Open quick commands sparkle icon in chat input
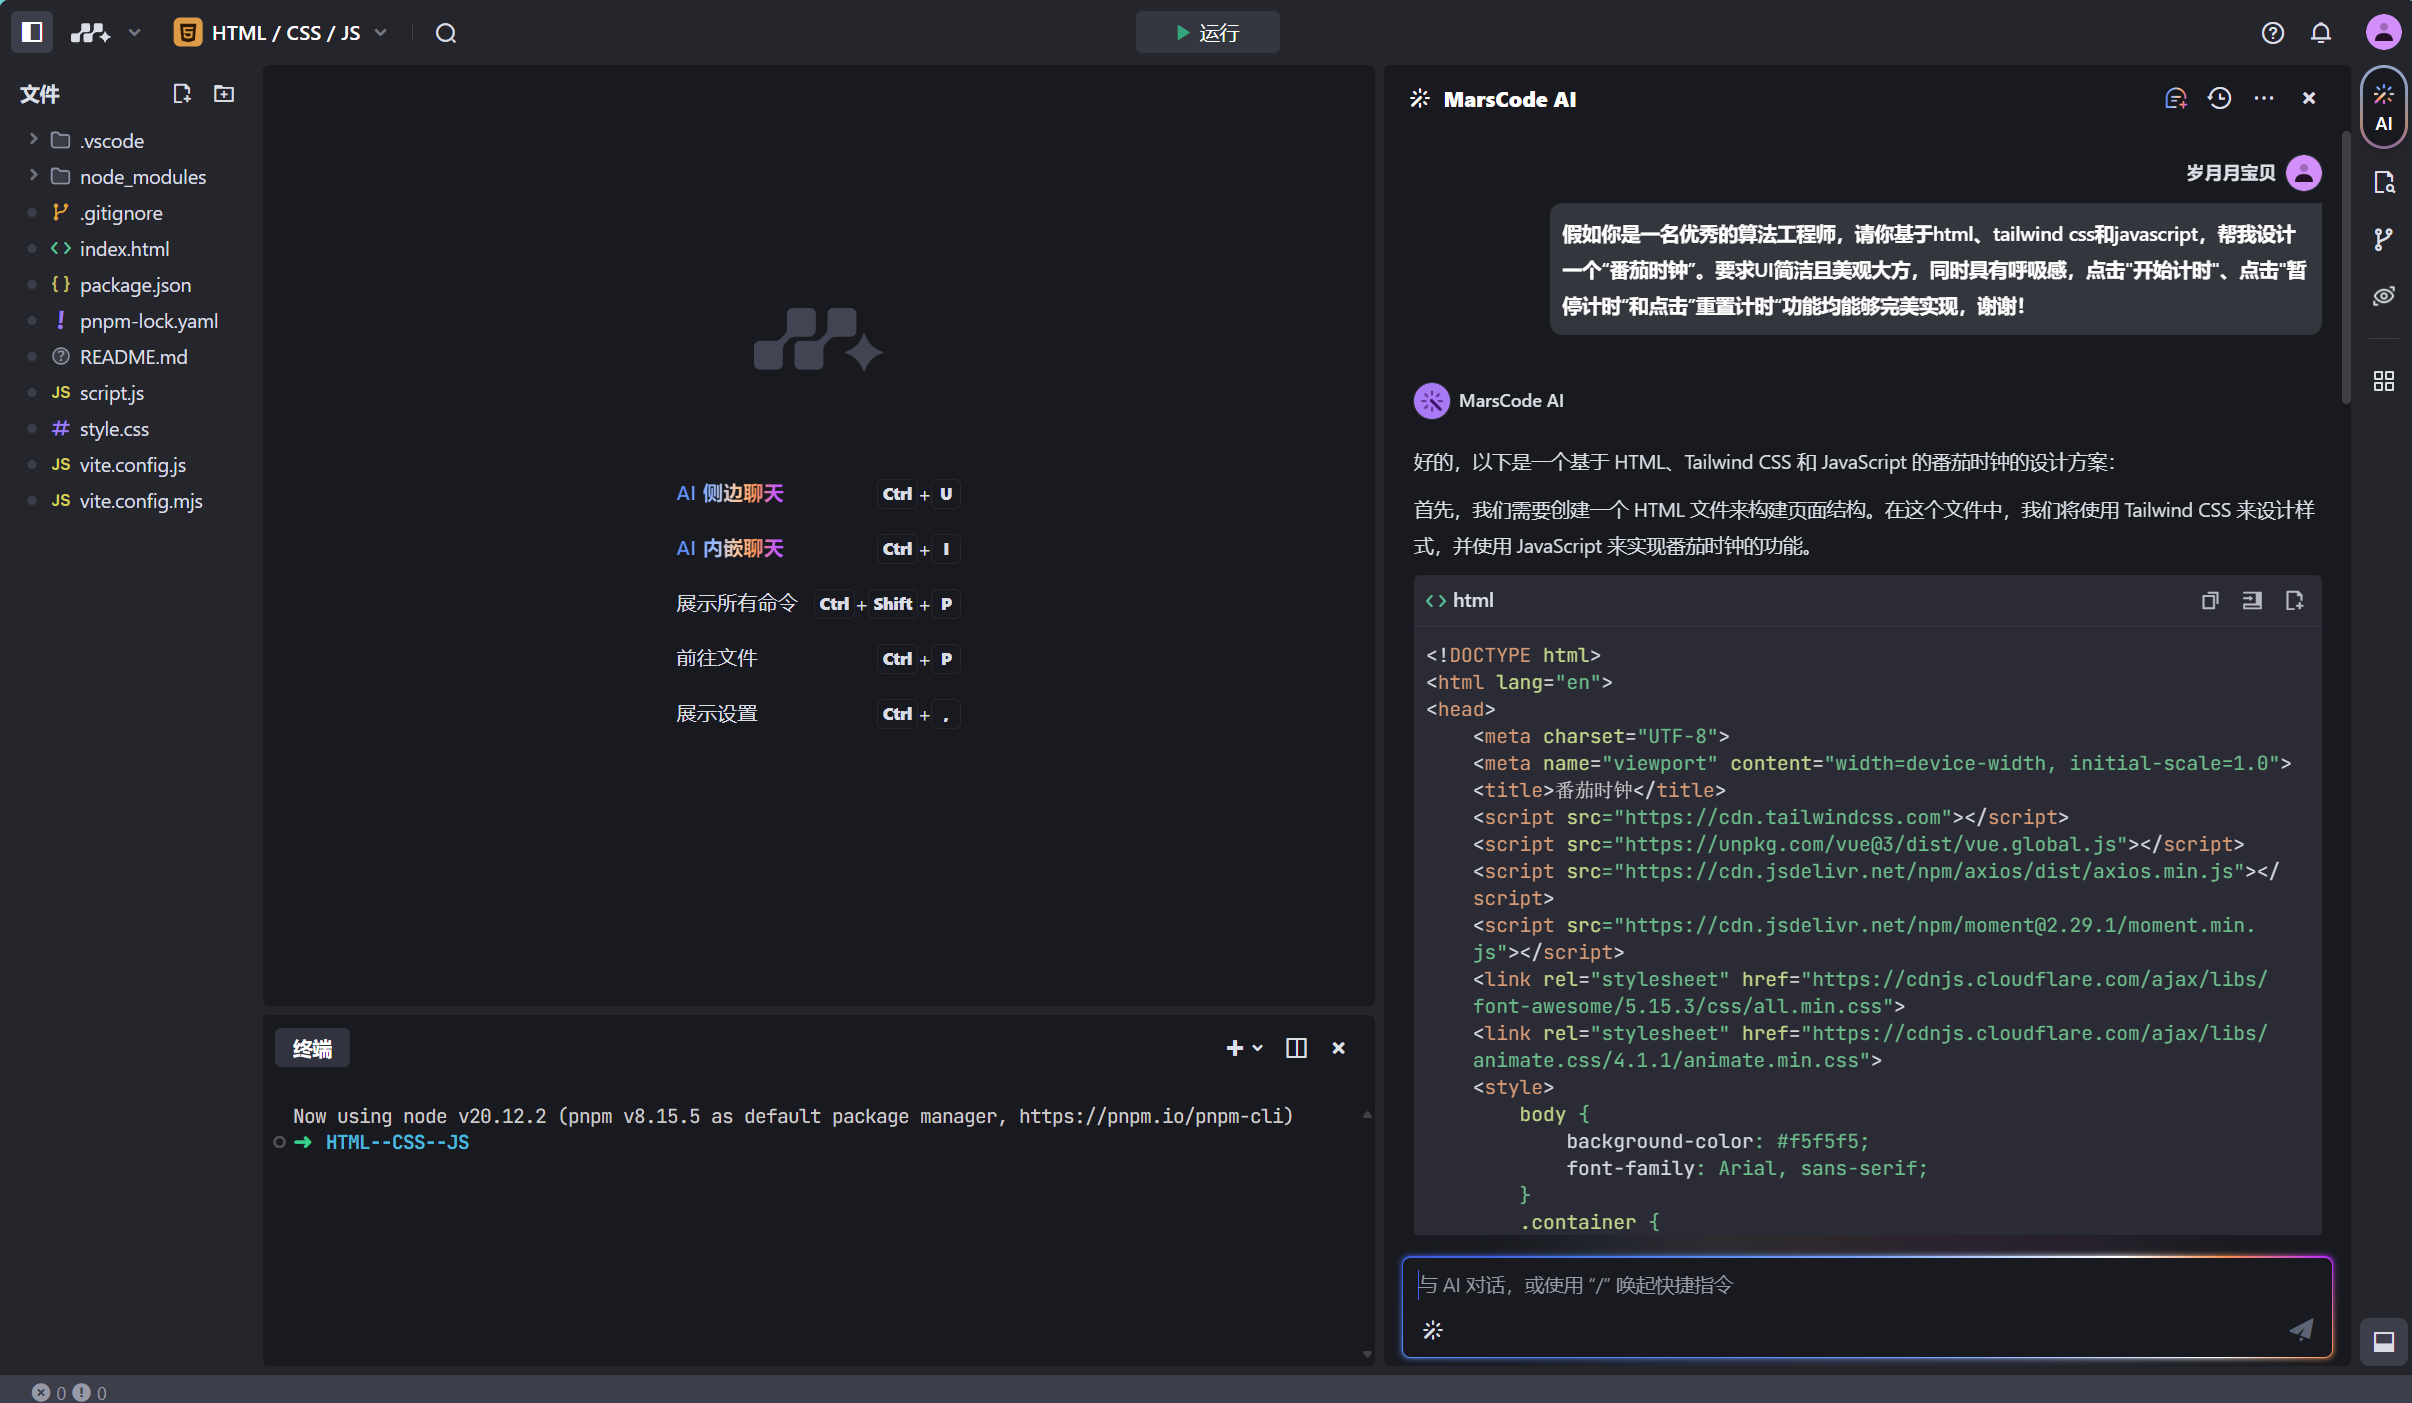 (1433, 1330)
